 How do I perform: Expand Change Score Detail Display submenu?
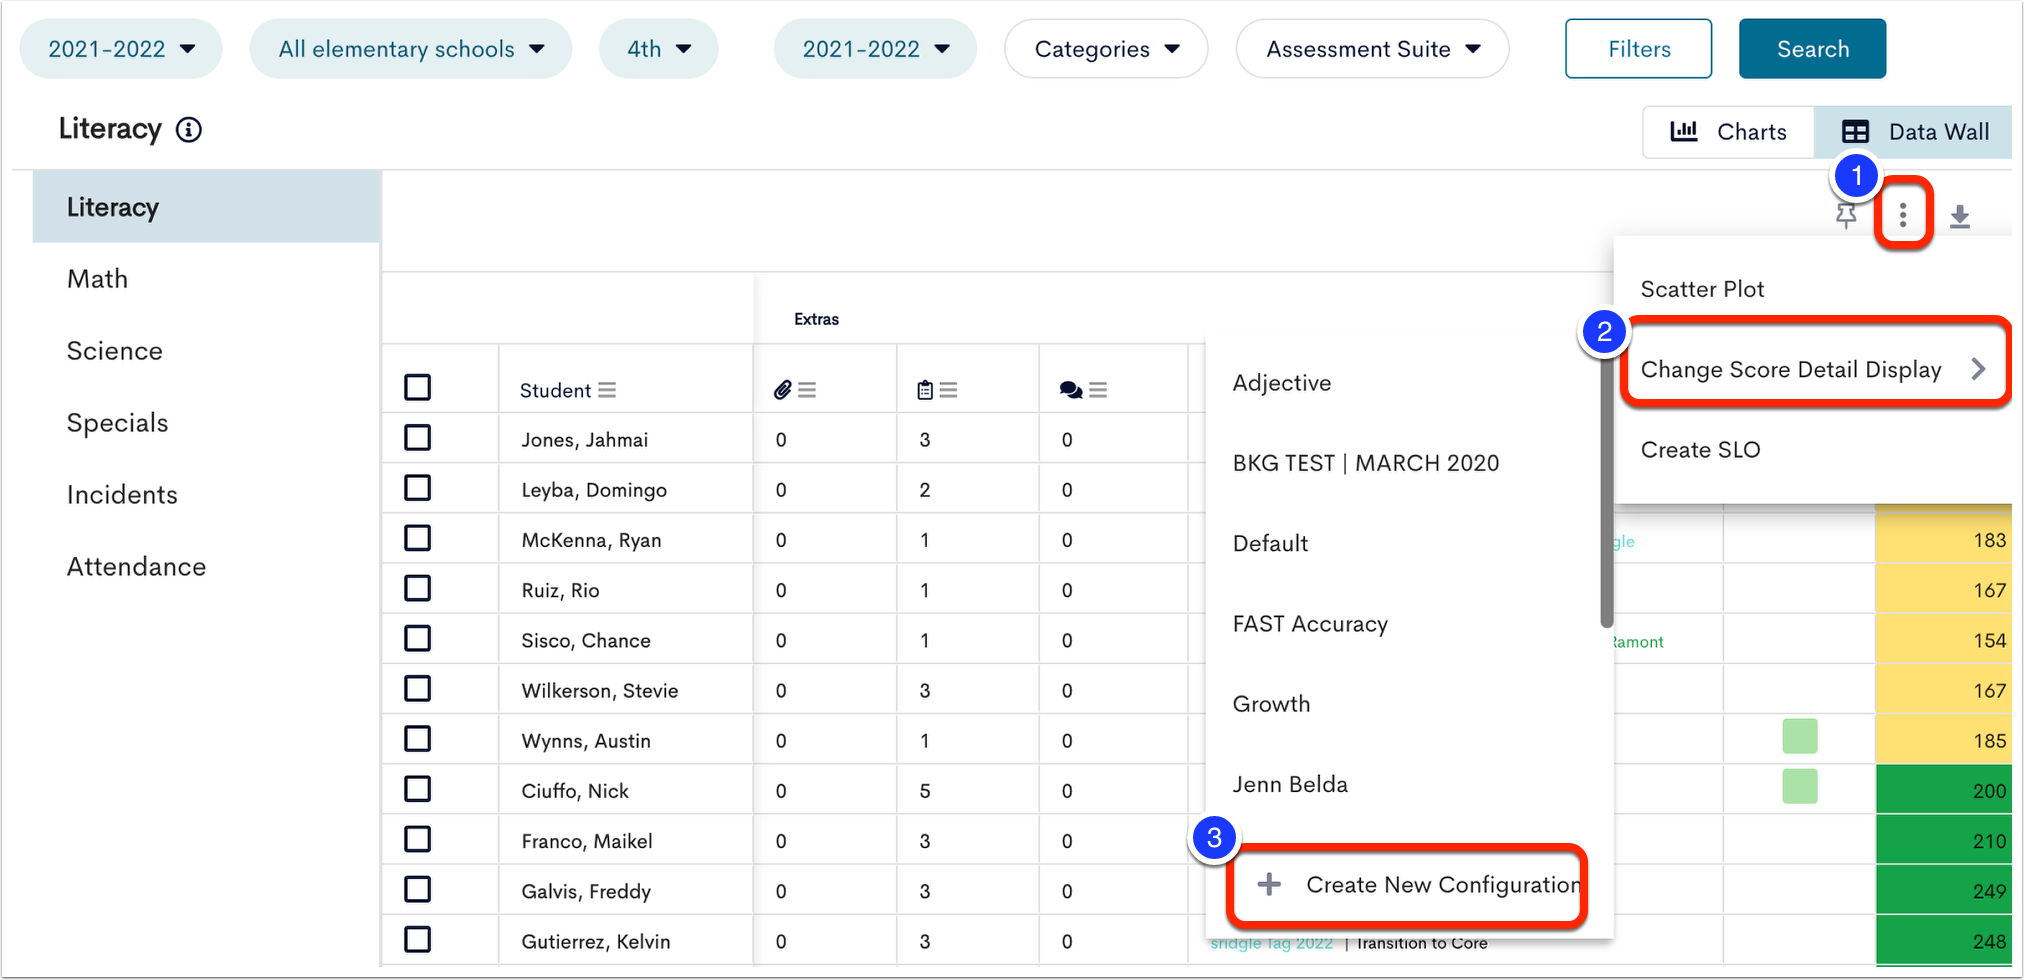1813,369
